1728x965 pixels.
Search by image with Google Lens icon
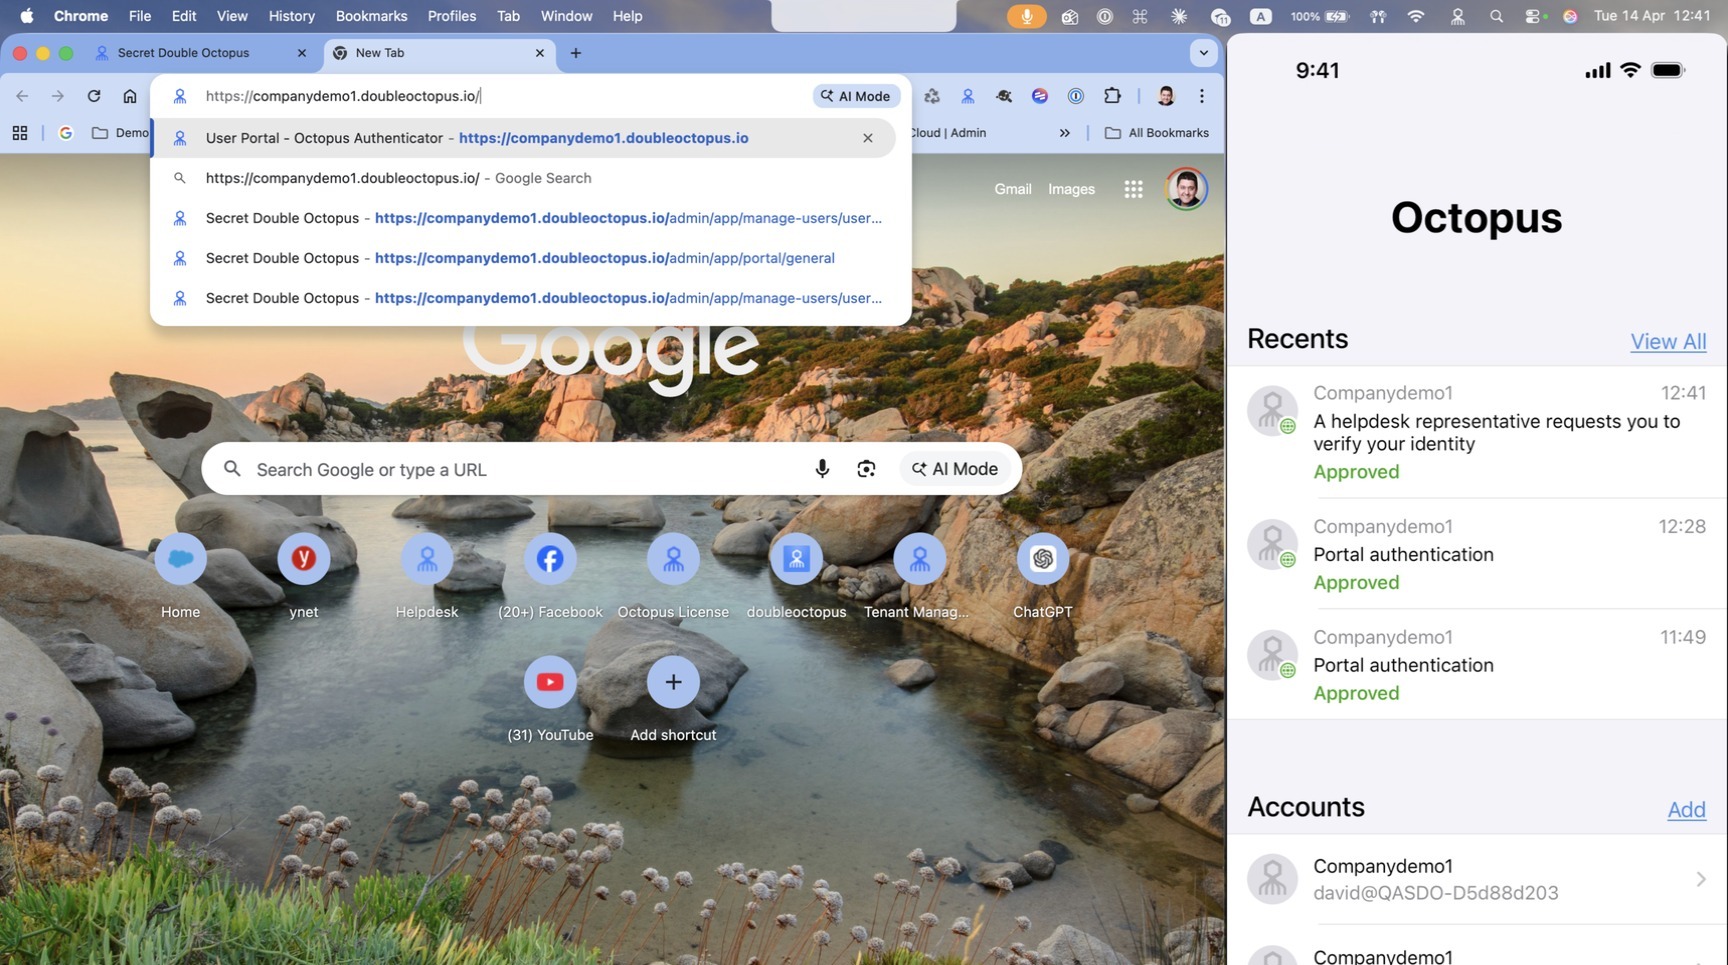coord(866,469)
